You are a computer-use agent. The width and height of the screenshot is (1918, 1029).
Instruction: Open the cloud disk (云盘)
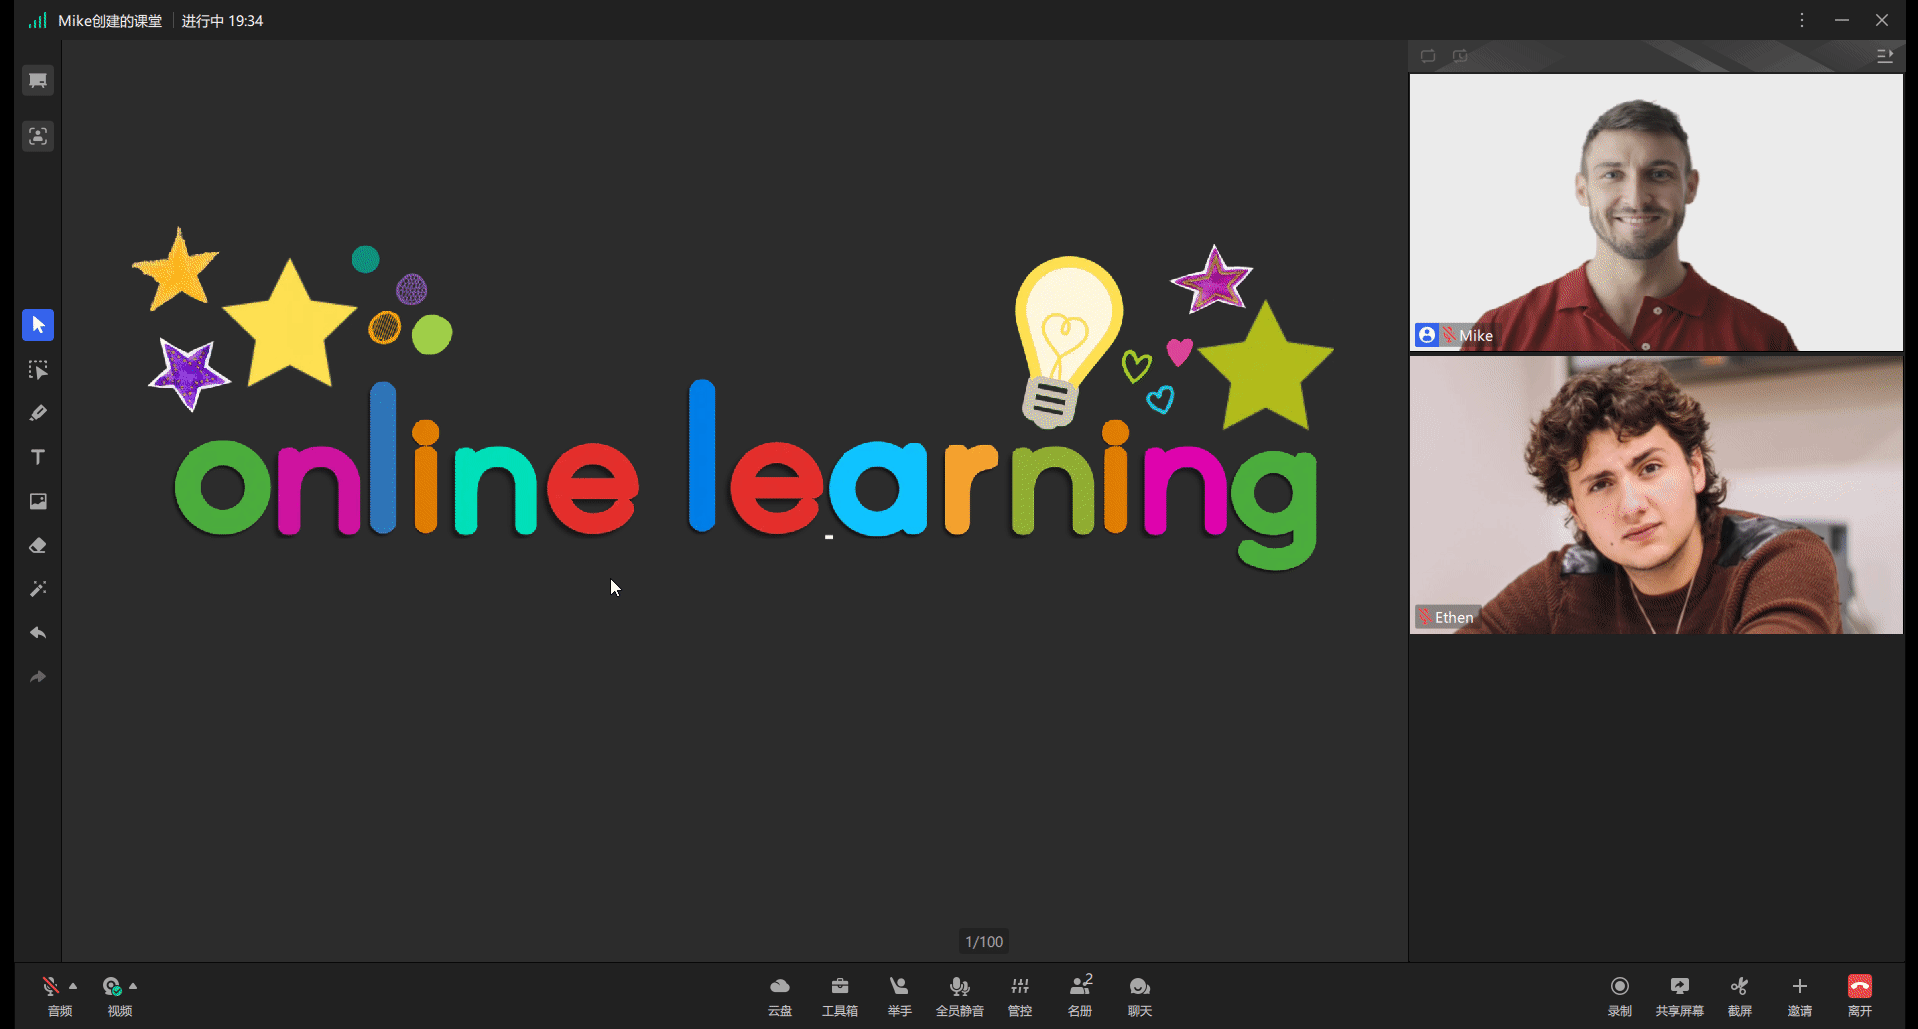(780, 996)
